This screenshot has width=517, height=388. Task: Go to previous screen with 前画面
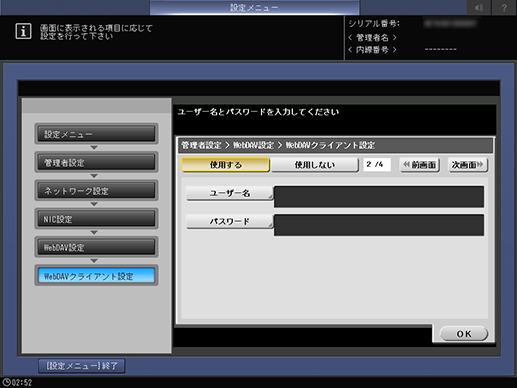[x=420, y=165]
